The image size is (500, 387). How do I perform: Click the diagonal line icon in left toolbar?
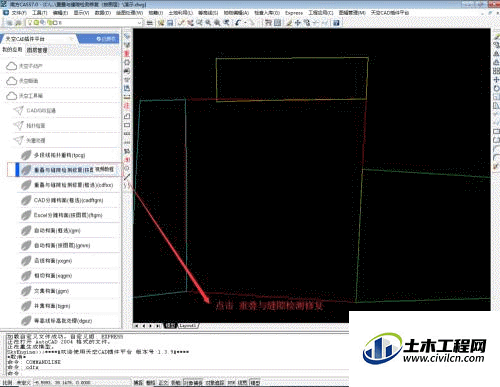point(127,177)
